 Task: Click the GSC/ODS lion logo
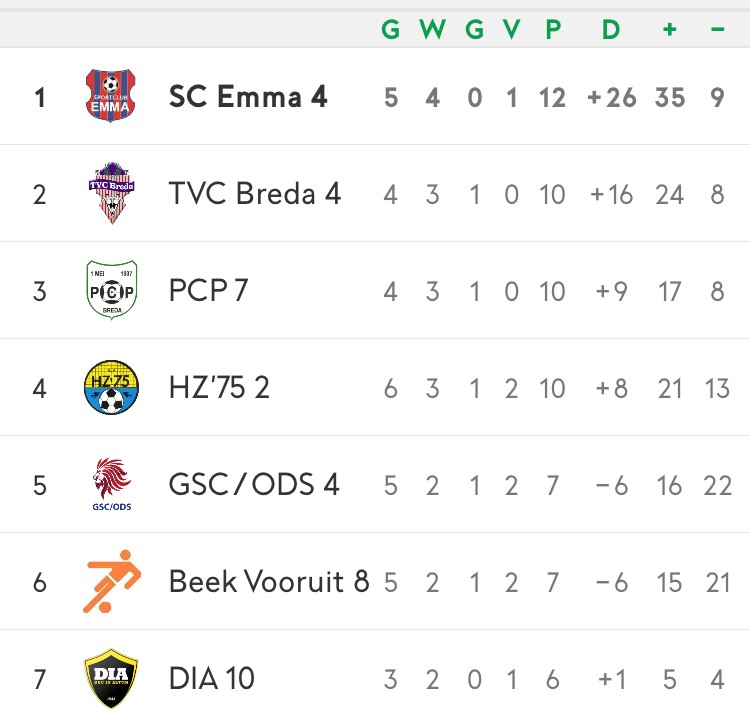click(112, 484)
